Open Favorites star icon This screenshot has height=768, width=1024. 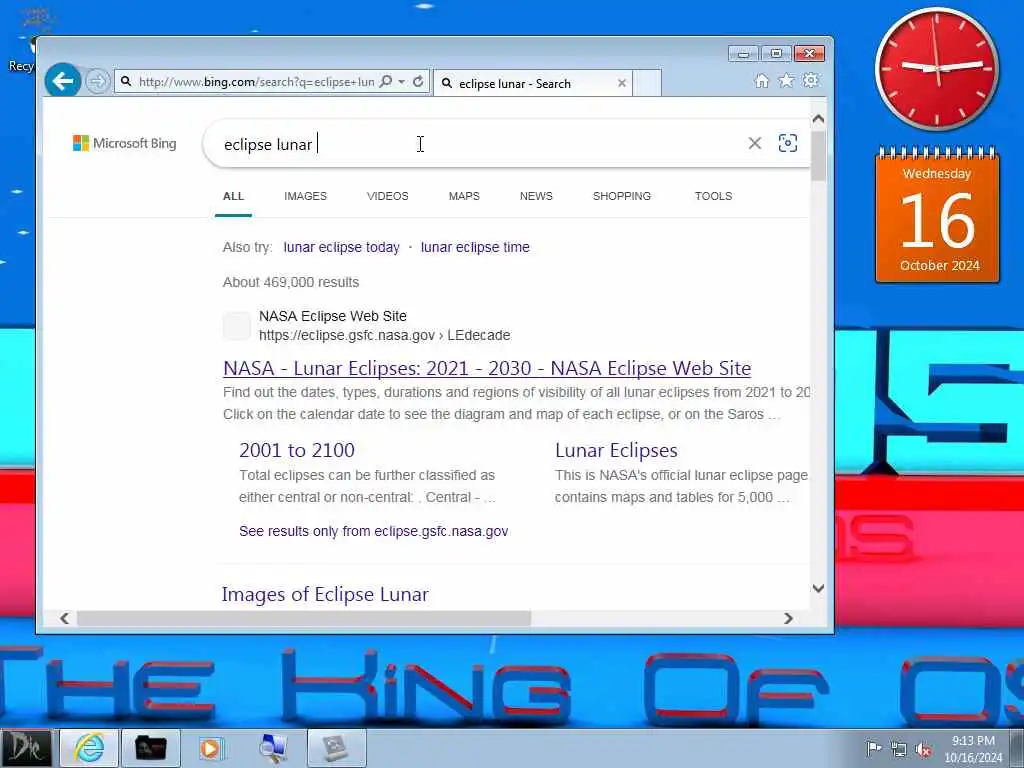pos(786,80)
